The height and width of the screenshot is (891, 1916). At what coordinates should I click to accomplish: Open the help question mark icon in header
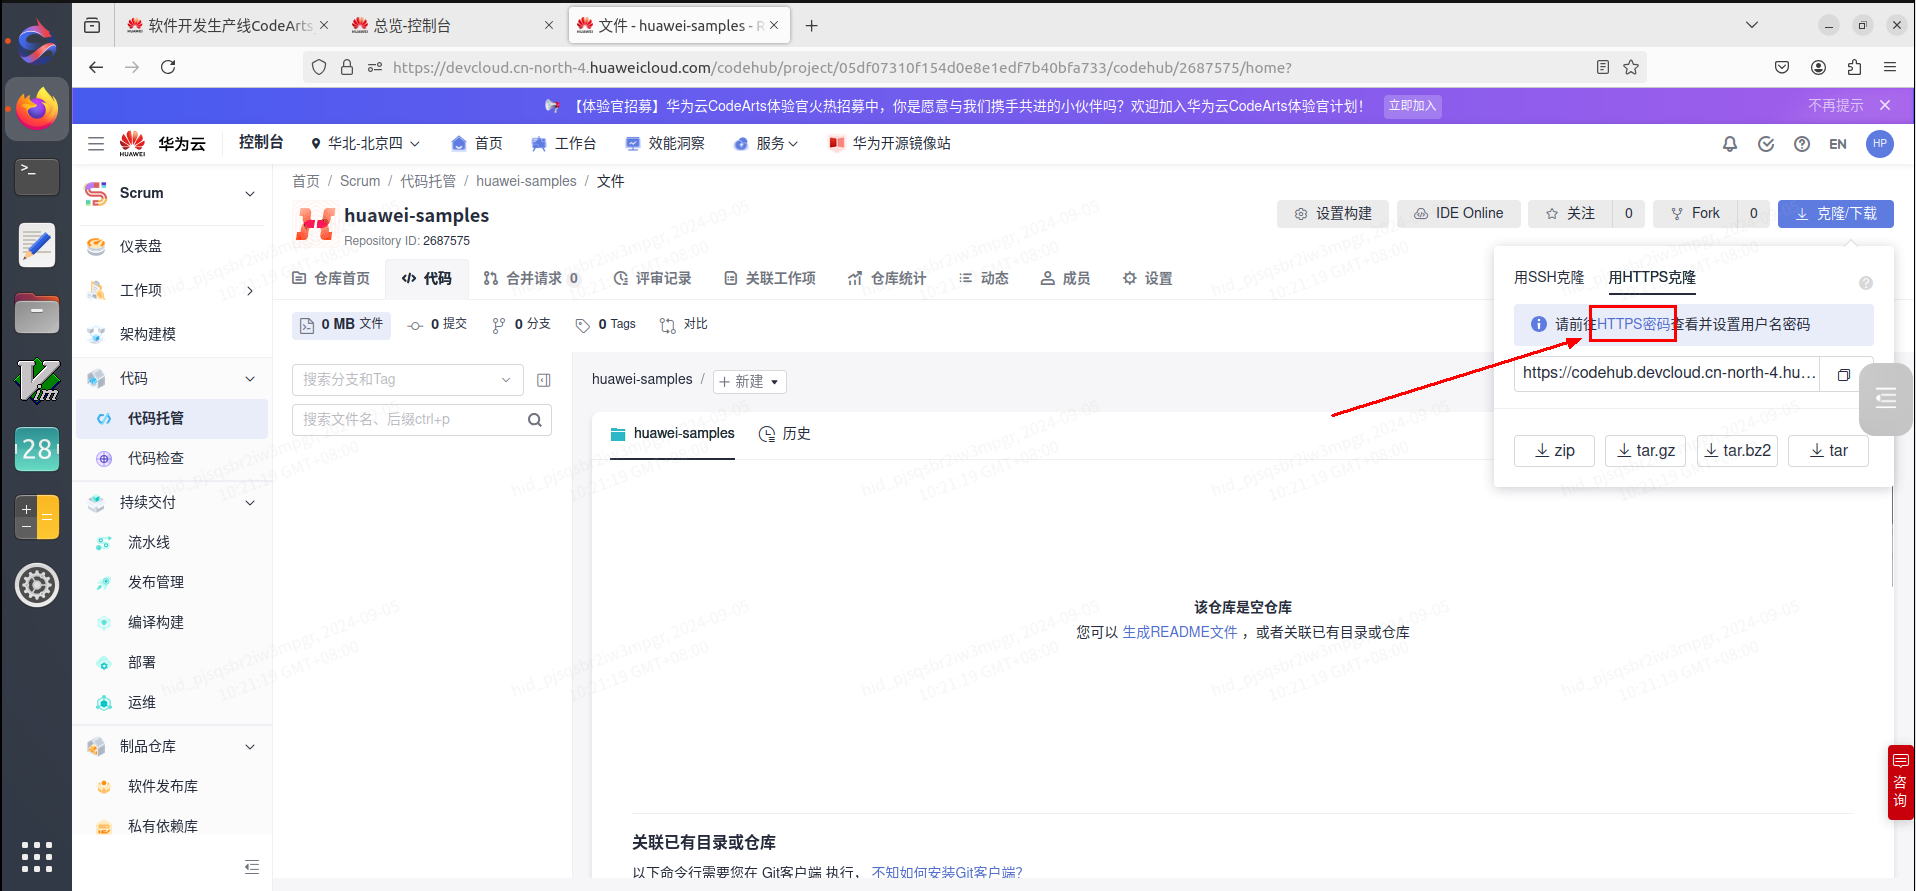(x=1802, y=144)
